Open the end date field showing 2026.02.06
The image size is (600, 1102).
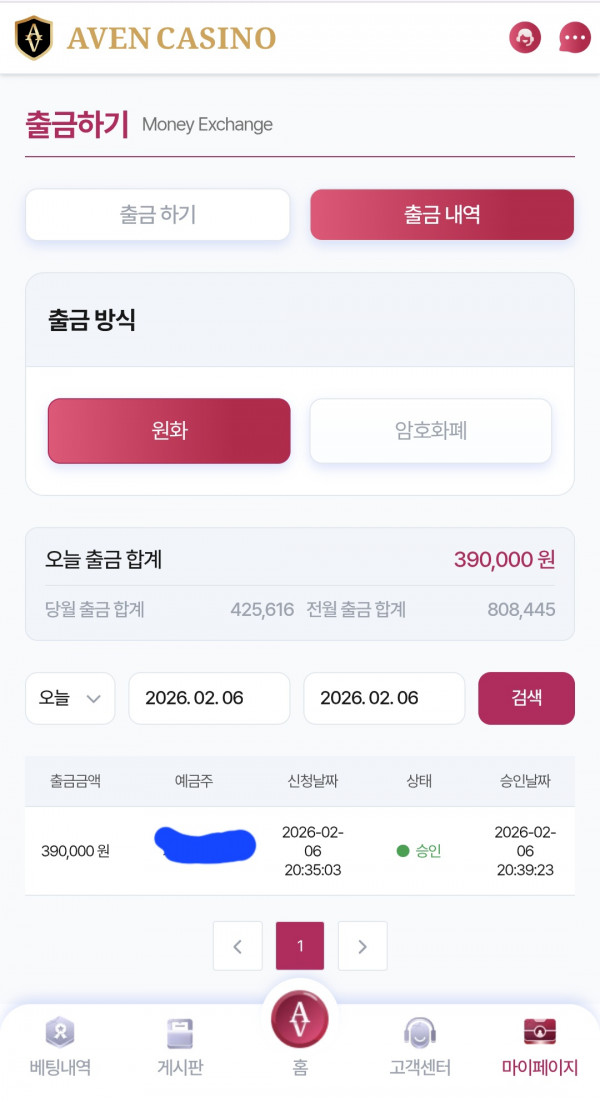(384, 698)
